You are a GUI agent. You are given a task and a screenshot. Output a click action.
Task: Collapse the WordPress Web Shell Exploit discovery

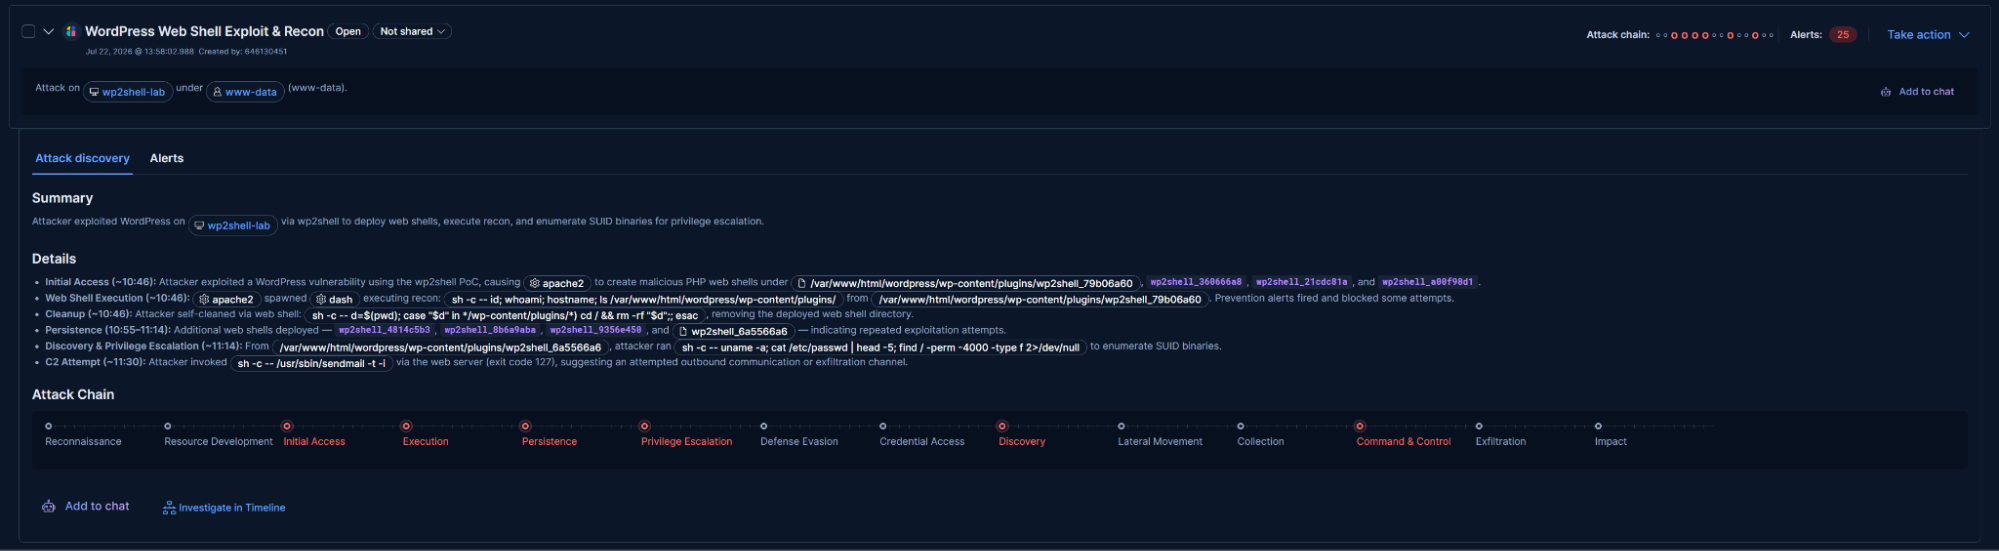coord(48,32)
